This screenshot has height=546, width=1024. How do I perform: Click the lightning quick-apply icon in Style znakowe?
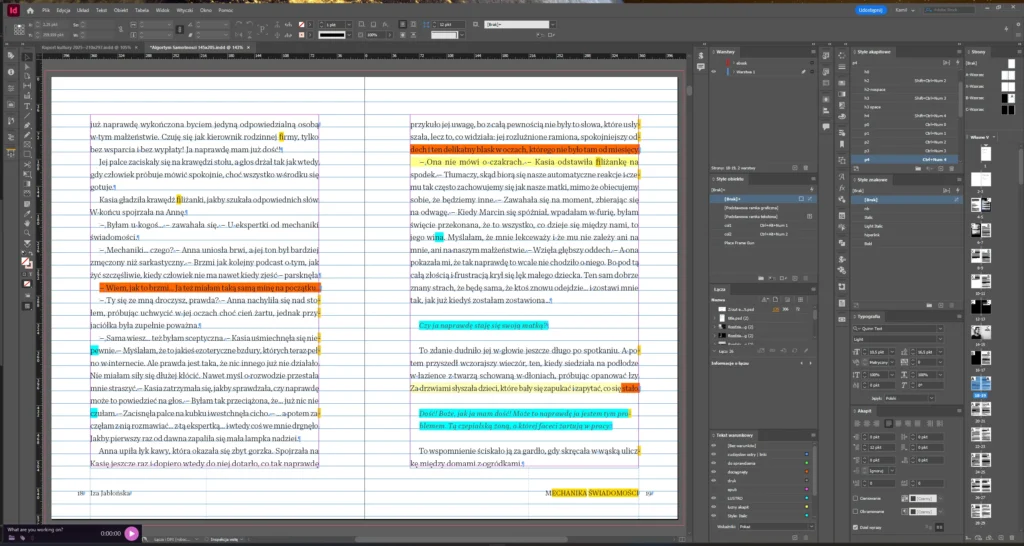coord(957,190)
